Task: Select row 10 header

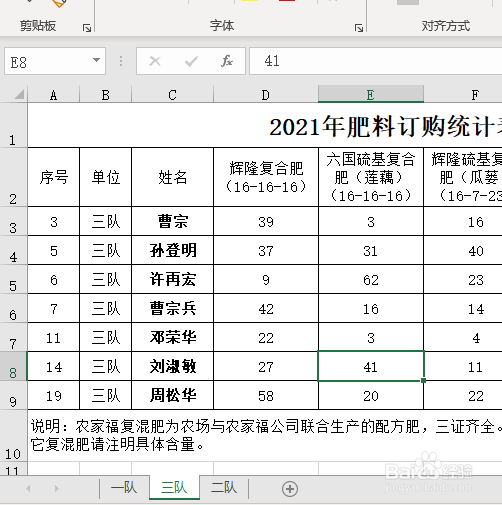Action: tap(13, 436)
